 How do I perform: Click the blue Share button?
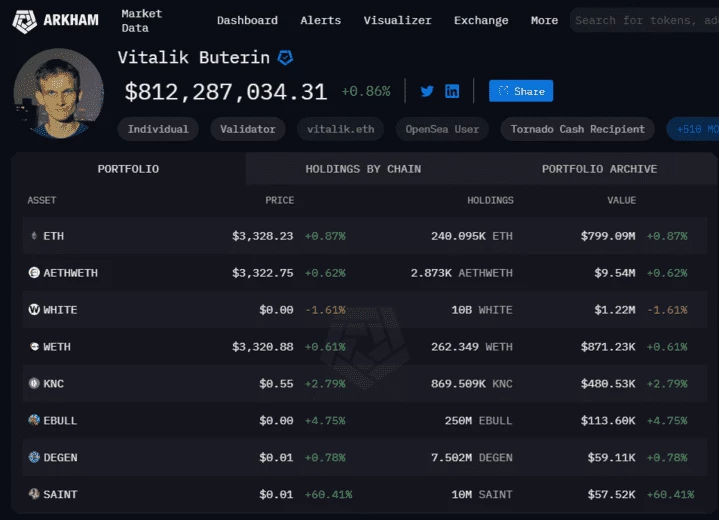521,91
